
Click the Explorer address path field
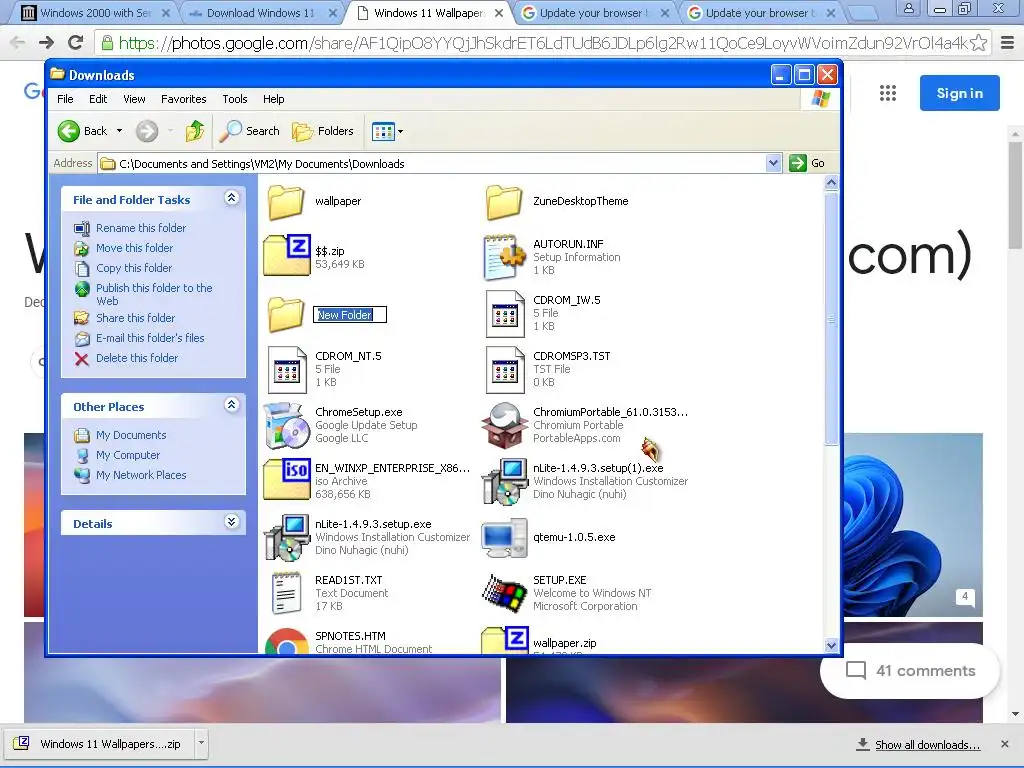432,163
